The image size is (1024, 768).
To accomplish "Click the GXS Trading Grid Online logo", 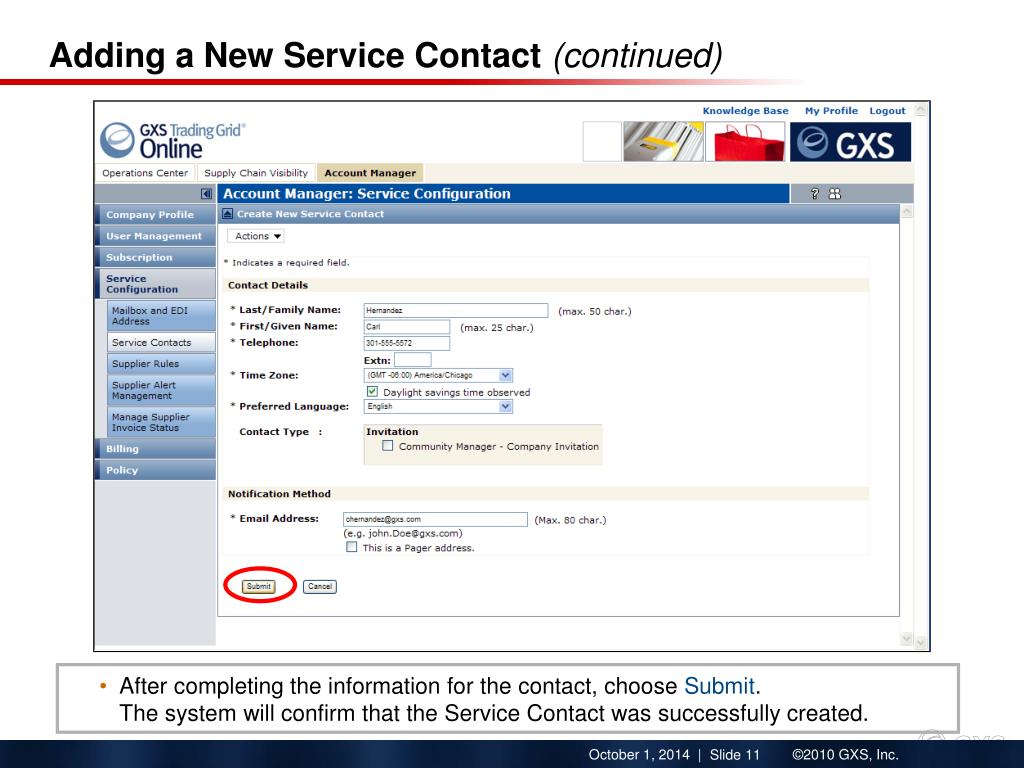I will (x=173, y=140).
